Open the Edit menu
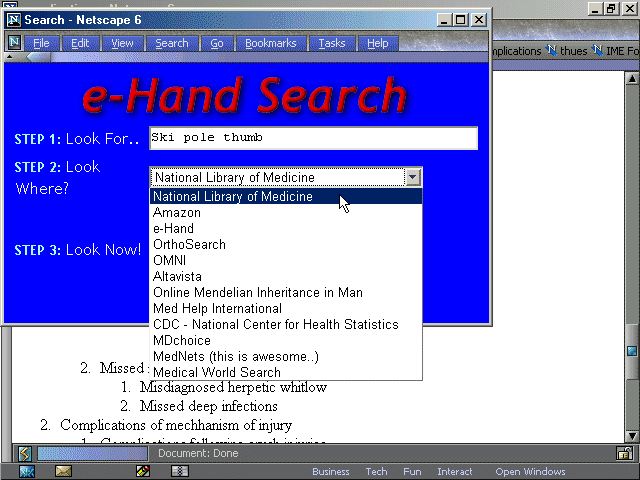The height and width of the screenshot is (480, 640). click(80, 43)
